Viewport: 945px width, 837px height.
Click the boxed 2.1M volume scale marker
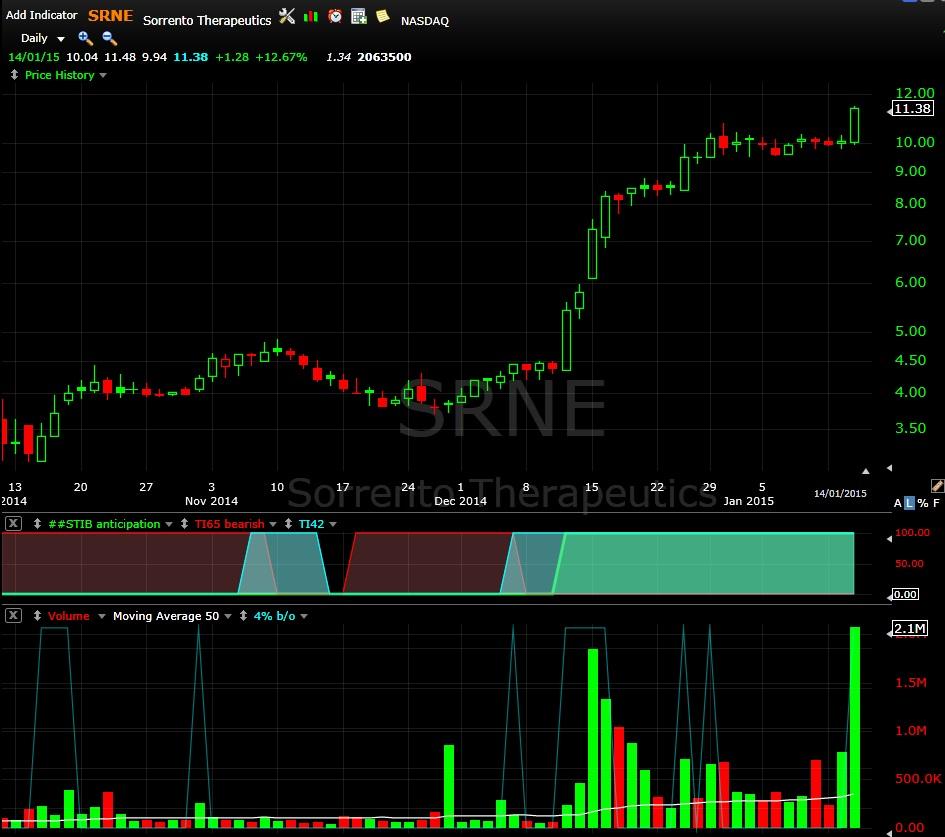point(910,629)
